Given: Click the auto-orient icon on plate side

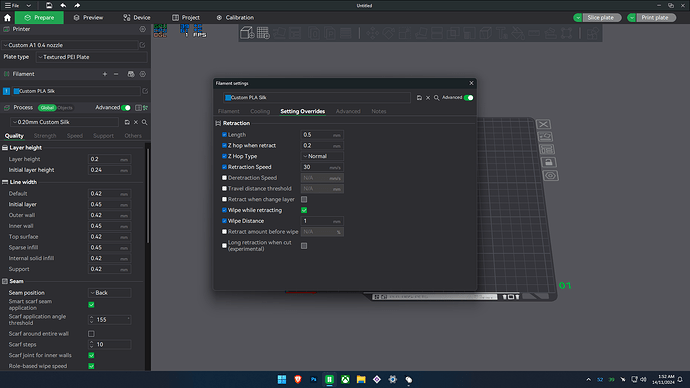Looking at the screenshot, I should pos(546,137).
